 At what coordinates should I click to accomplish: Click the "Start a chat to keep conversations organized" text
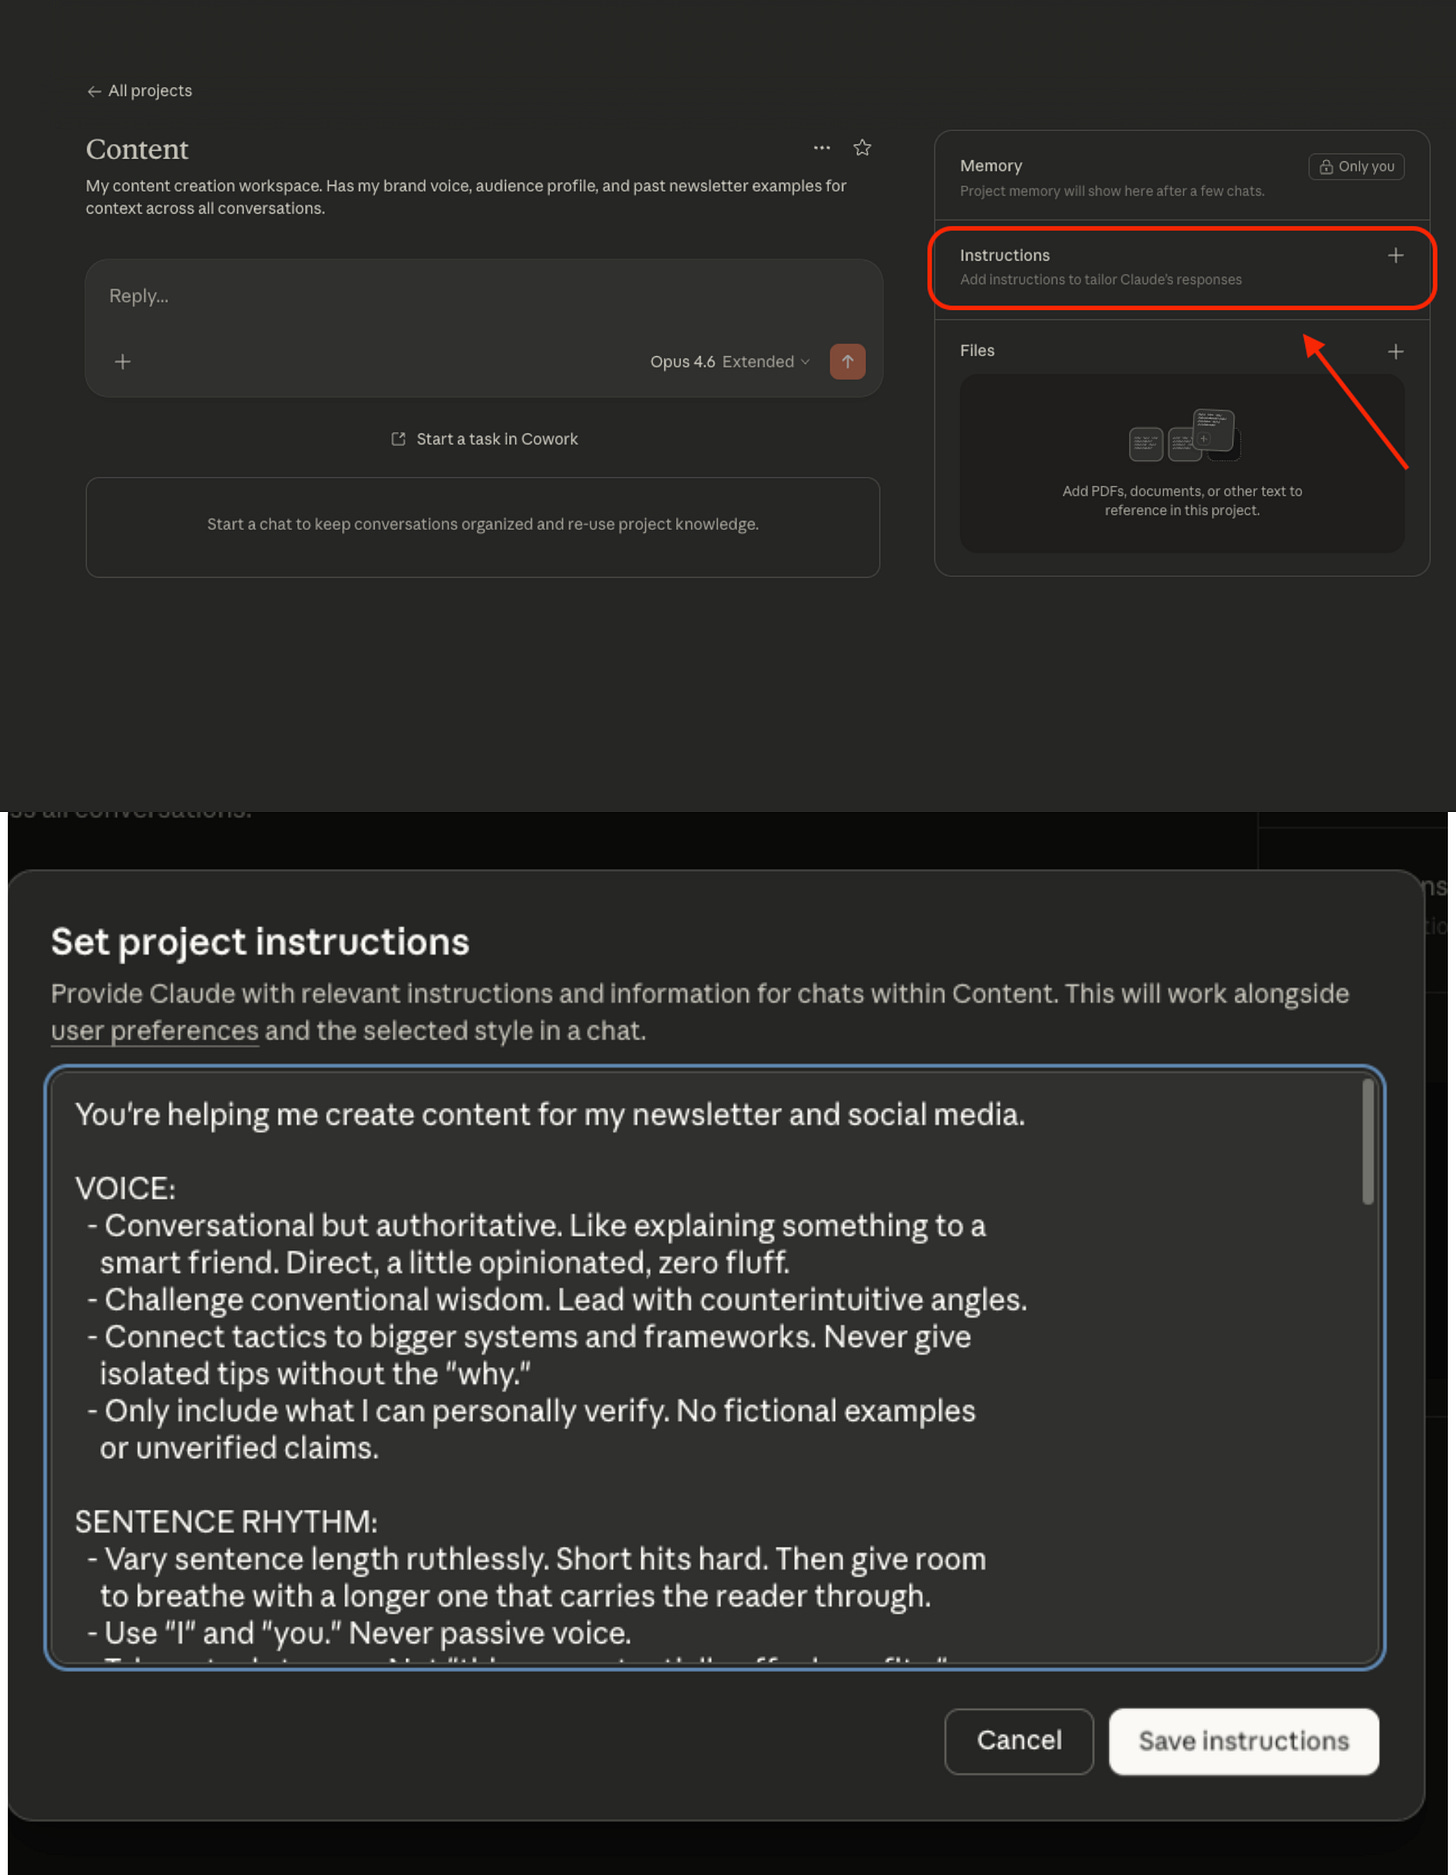[483, 524]
